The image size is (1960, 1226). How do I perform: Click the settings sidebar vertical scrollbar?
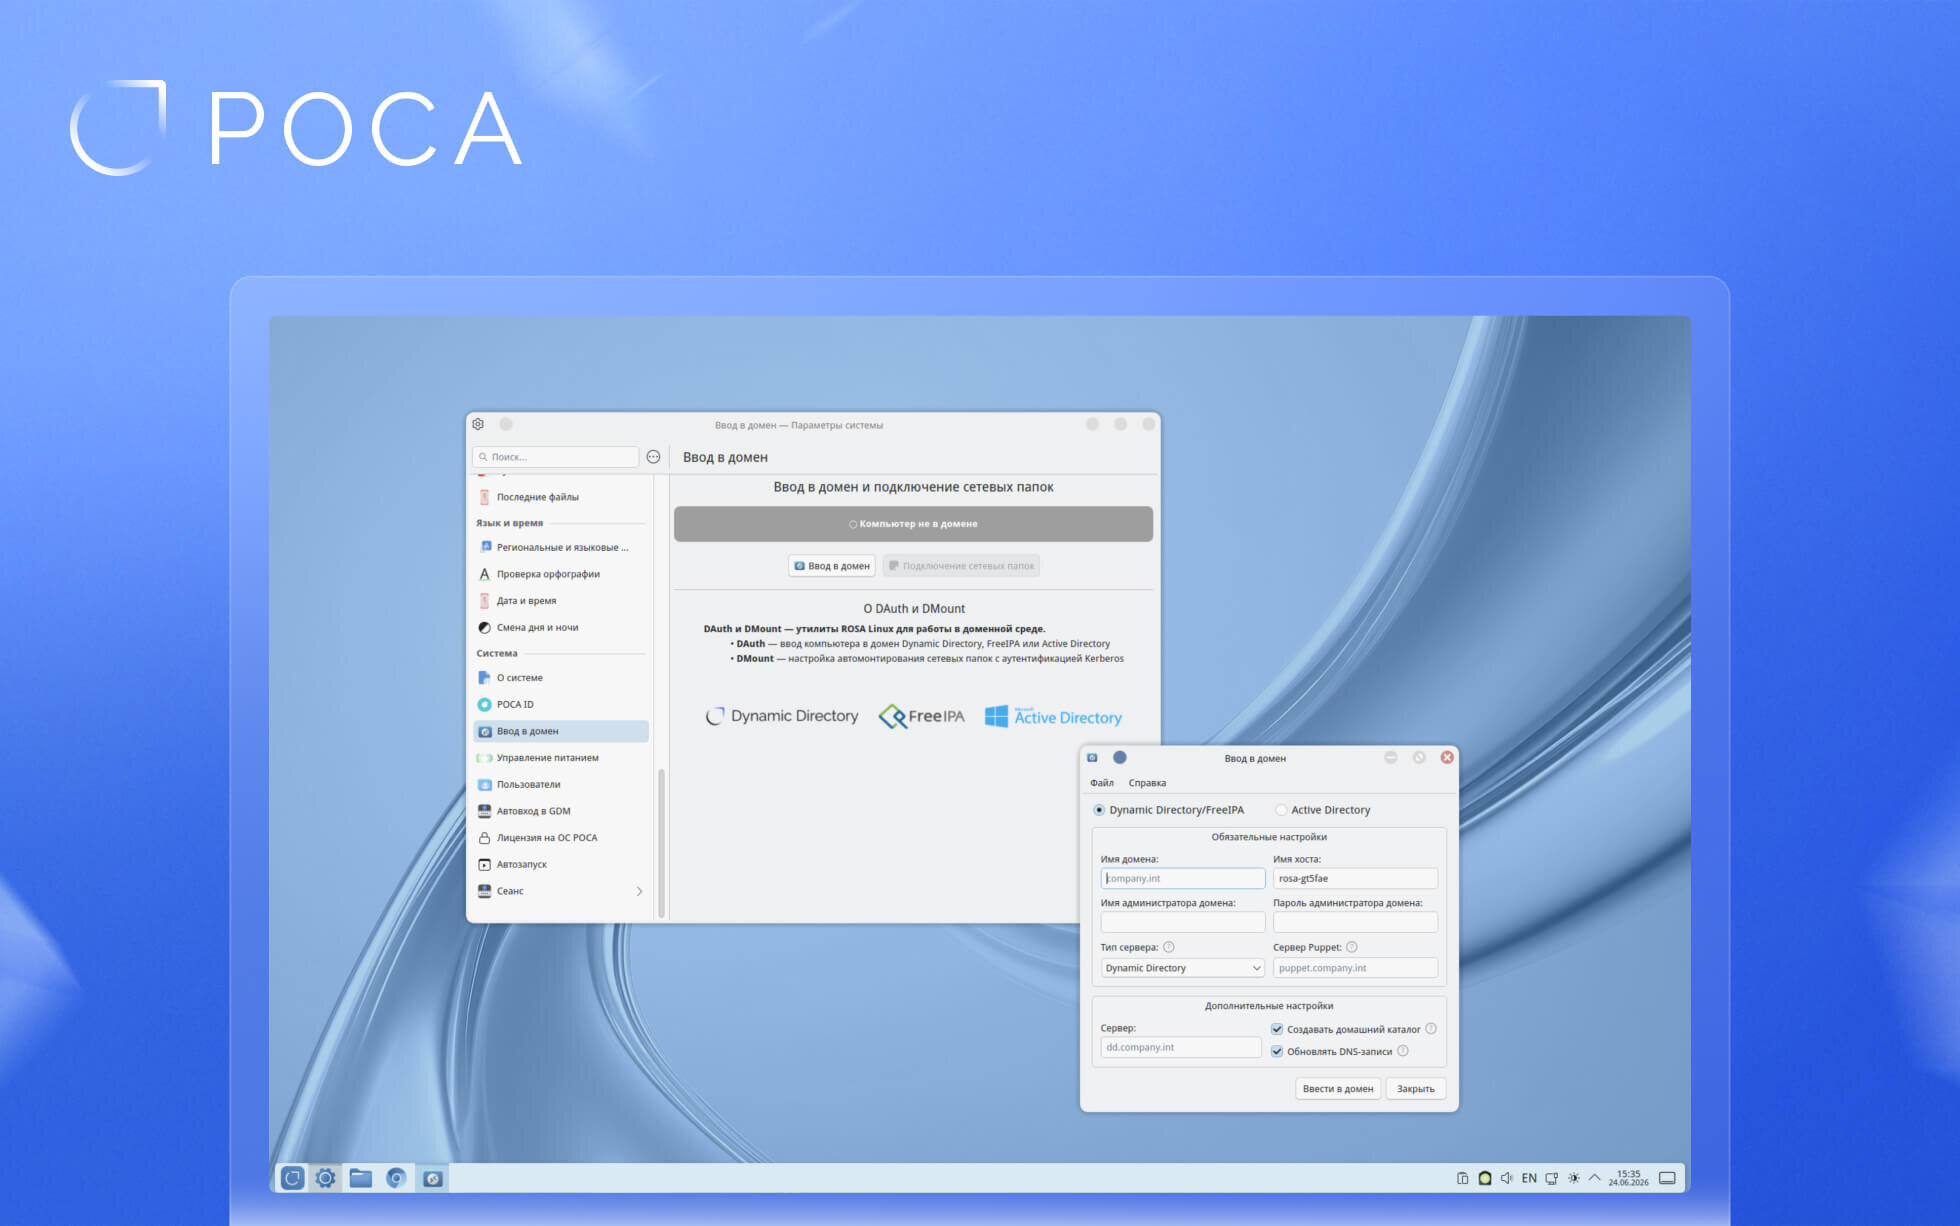tap(661, 842)
